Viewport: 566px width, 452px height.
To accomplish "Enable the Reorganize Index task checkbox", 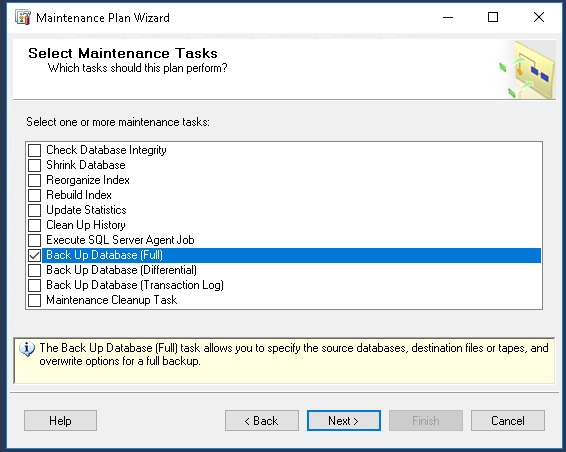I will coord(35,180).
